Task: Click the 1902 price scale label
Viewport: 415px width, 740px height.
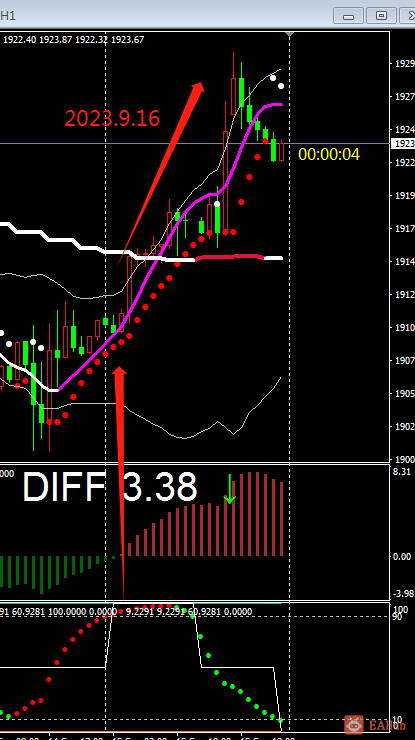Action: [405, 427]
